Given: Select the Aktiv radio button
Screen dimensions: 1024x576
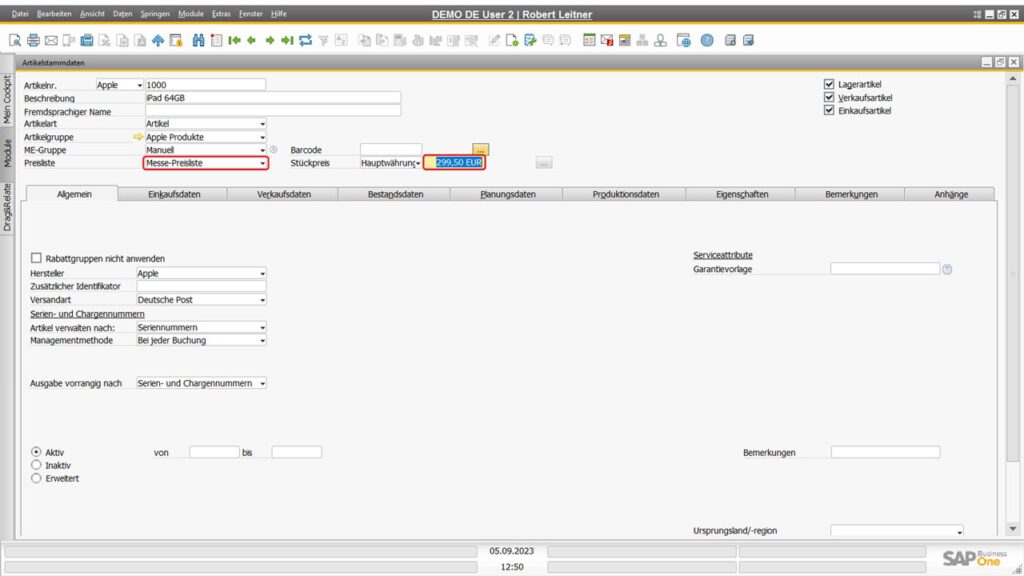Looking at the screenshot, I should pos(36,452).
